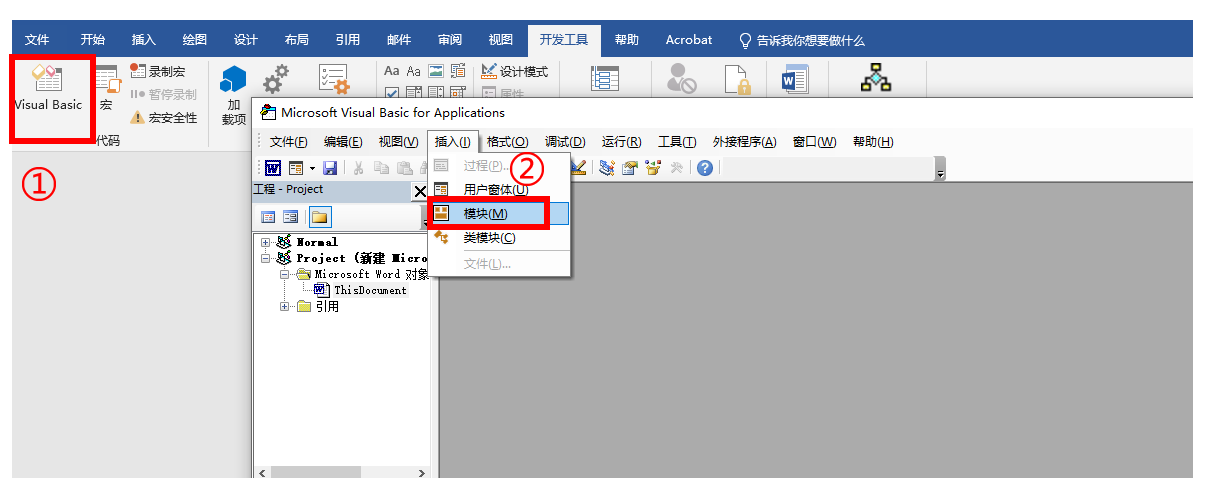
Task: Close the 工程 - Project pane
Action: (x=420, y=191)
